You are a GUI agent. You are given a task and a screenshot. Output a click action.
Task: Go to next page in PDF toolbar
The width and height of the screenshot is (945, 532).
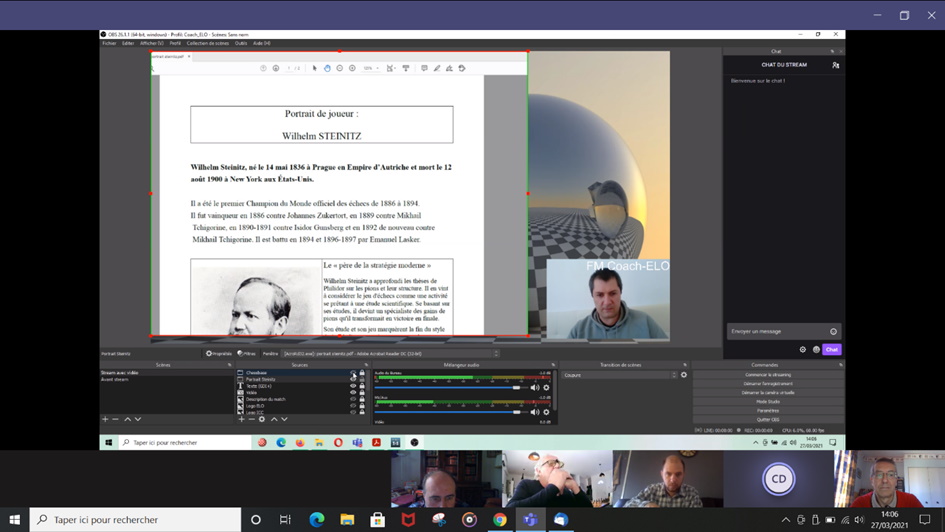(x=275, y=69)
